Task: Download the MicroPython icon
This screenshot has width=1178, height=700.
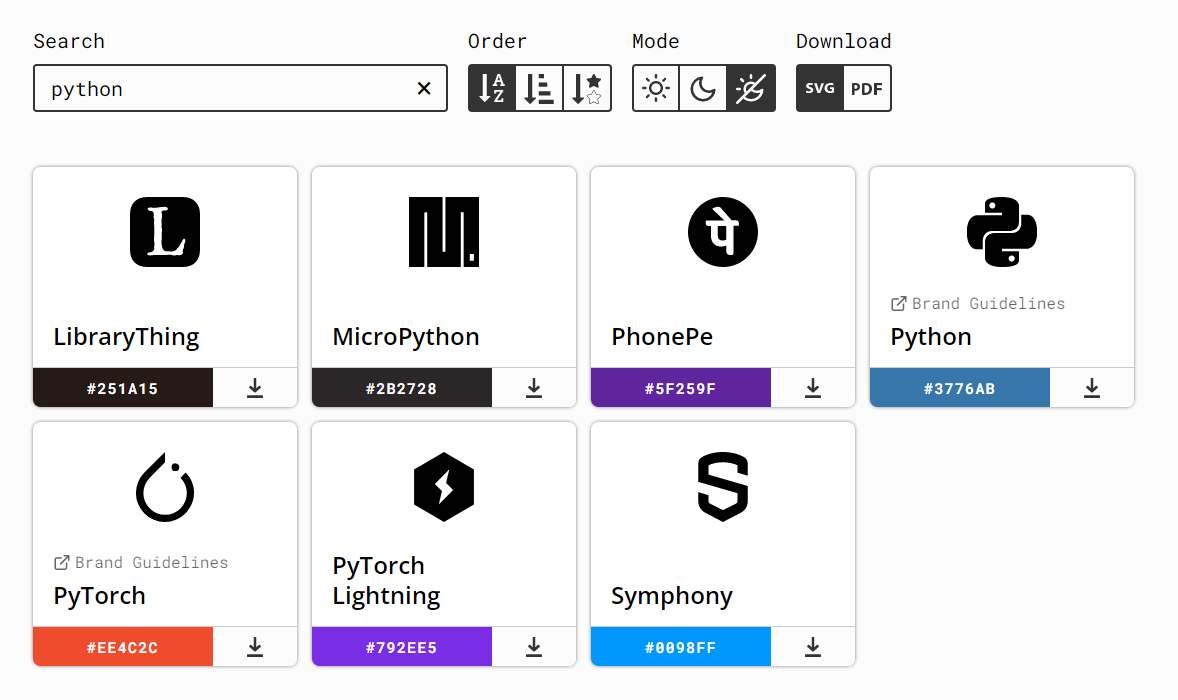Action: pos(534,388)
